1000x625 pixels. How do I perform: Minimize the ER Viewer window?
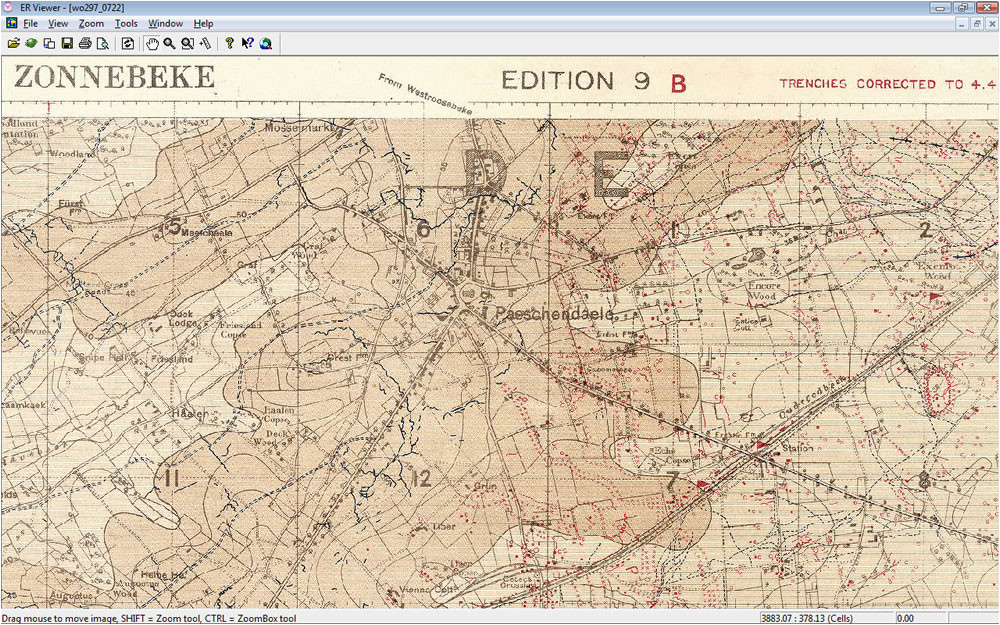(940, 8)
